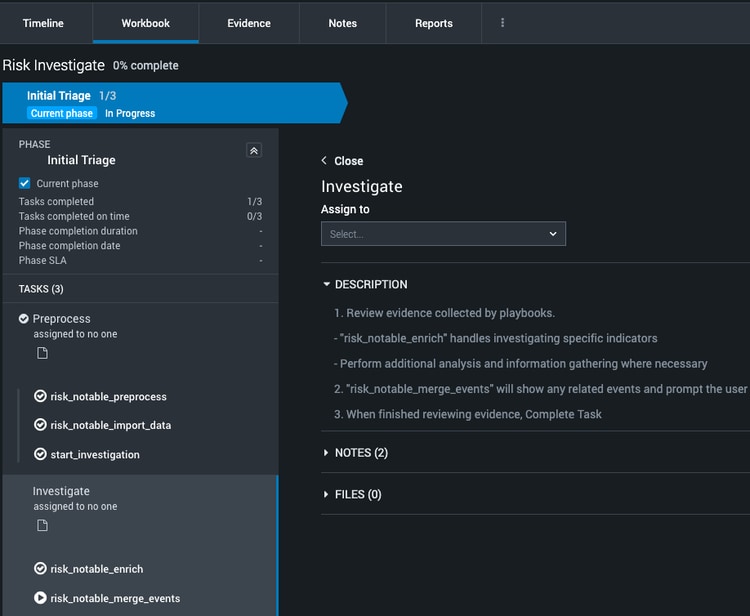Image resolution: width=750 pixels, height=616 pixels.
Task: Switch to the Timeline tab
Action: pyautogui.click(x=43, y=23)
